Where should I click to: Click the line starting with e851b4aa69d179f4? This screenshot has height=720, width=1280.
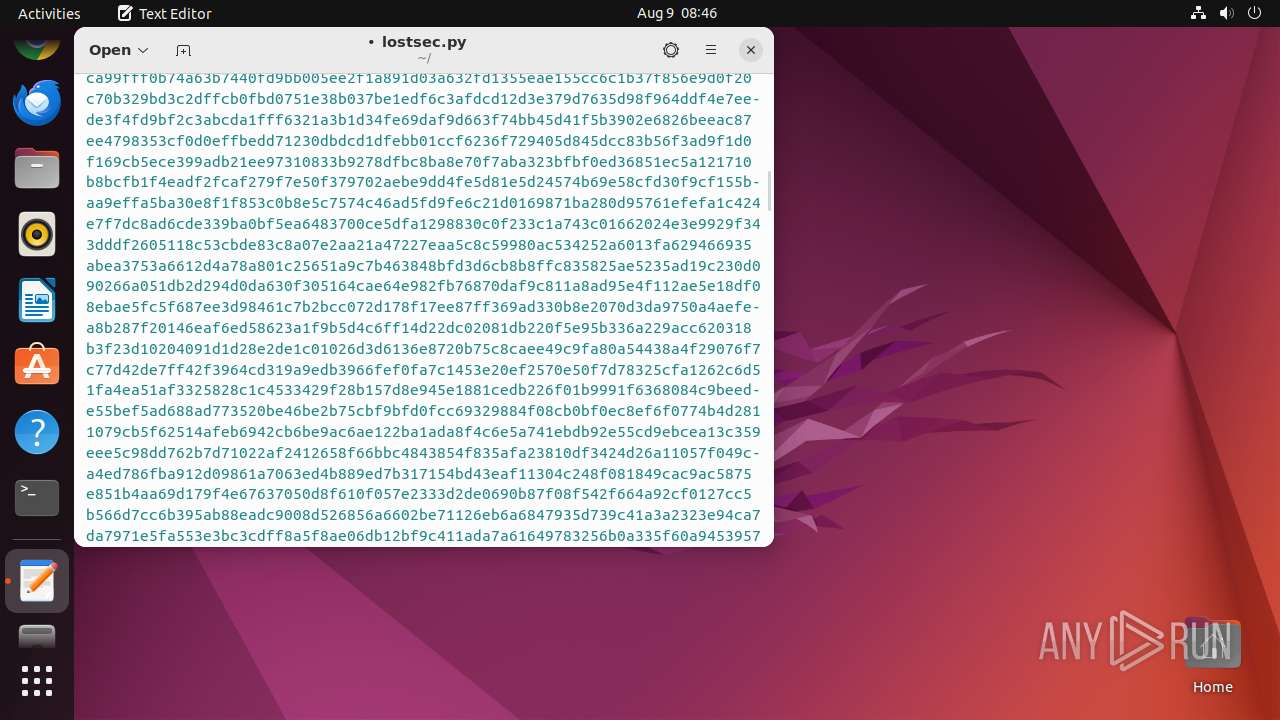tap(419, 495)
